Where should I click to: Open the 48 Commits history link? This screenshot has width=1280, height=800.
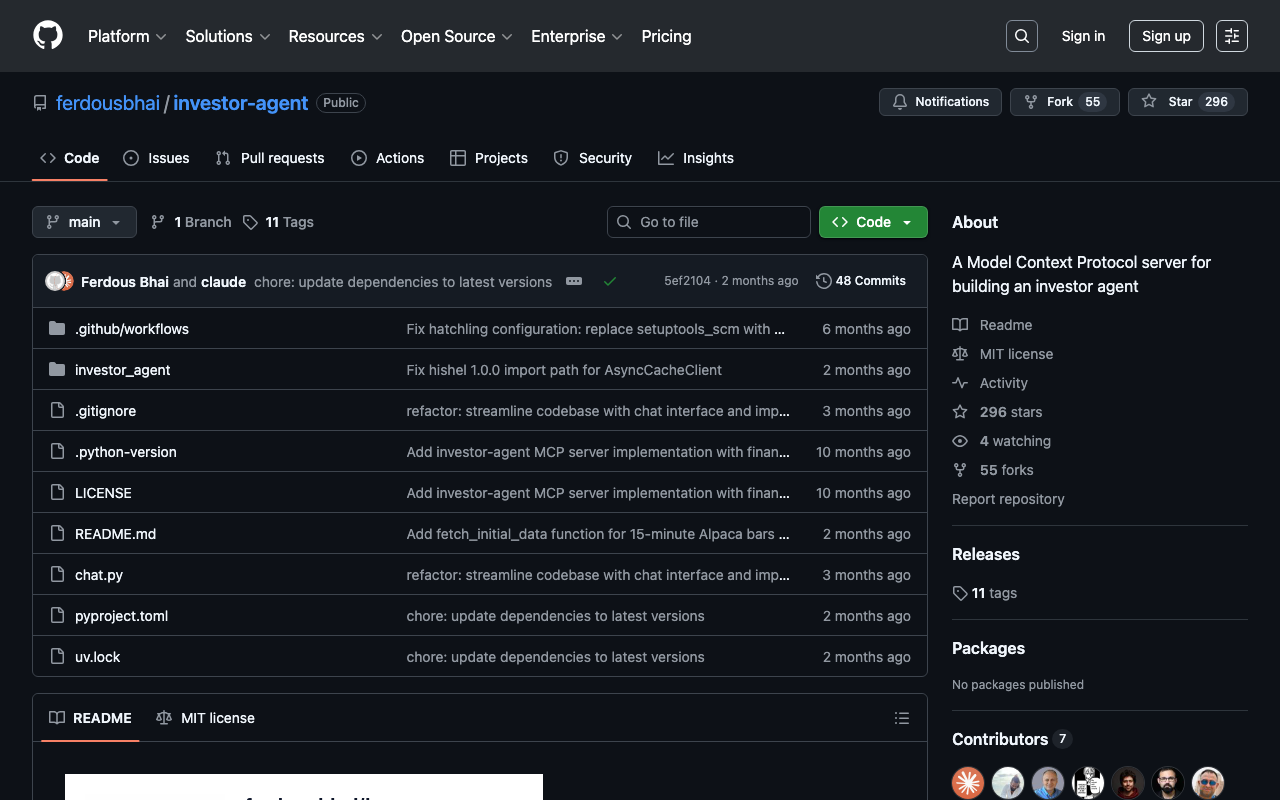click(x=861, y=281)
